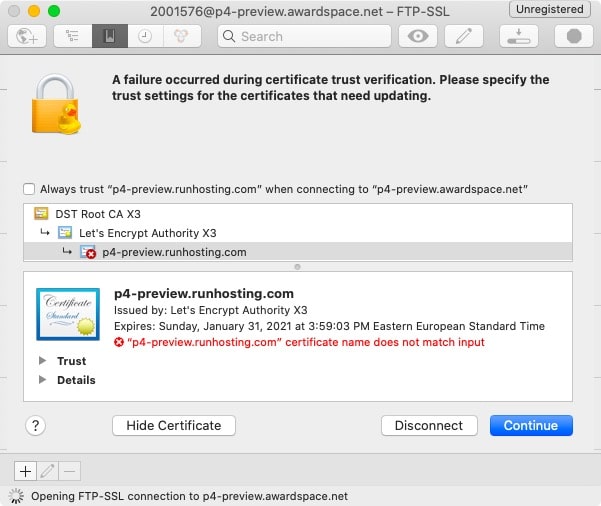Remove the bookmark with the minus button

pyautogui.click(x=69, y=471)
